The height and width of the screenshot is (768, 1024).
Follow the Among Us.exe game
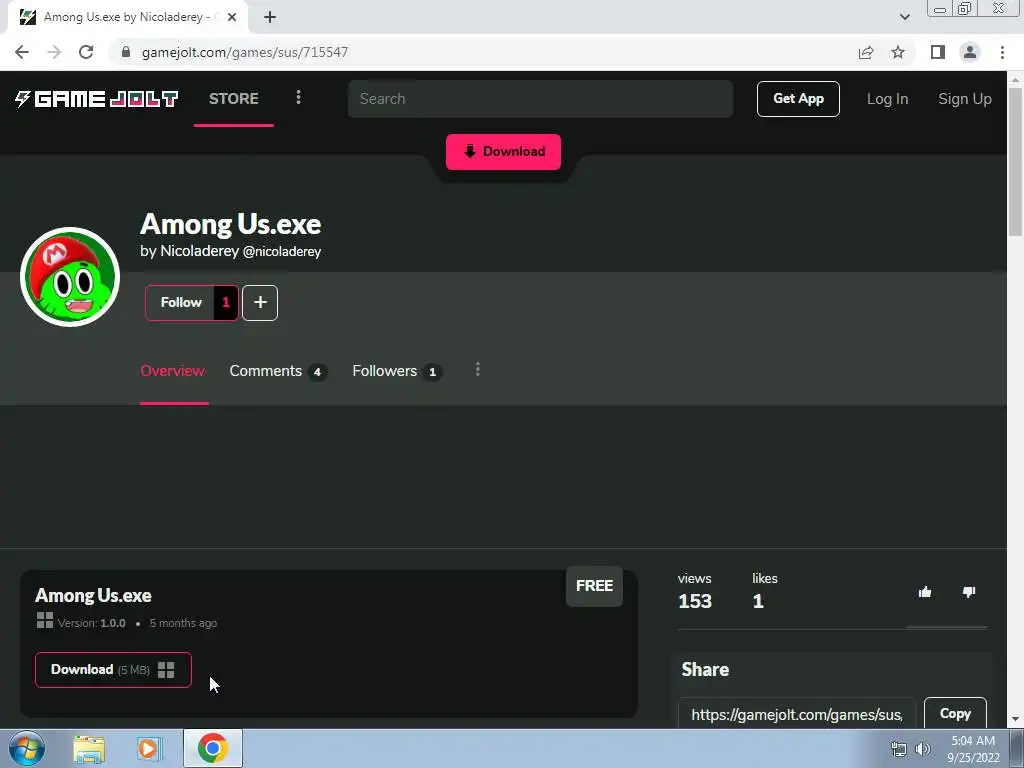pyautogui.click(x=181, y=302)
